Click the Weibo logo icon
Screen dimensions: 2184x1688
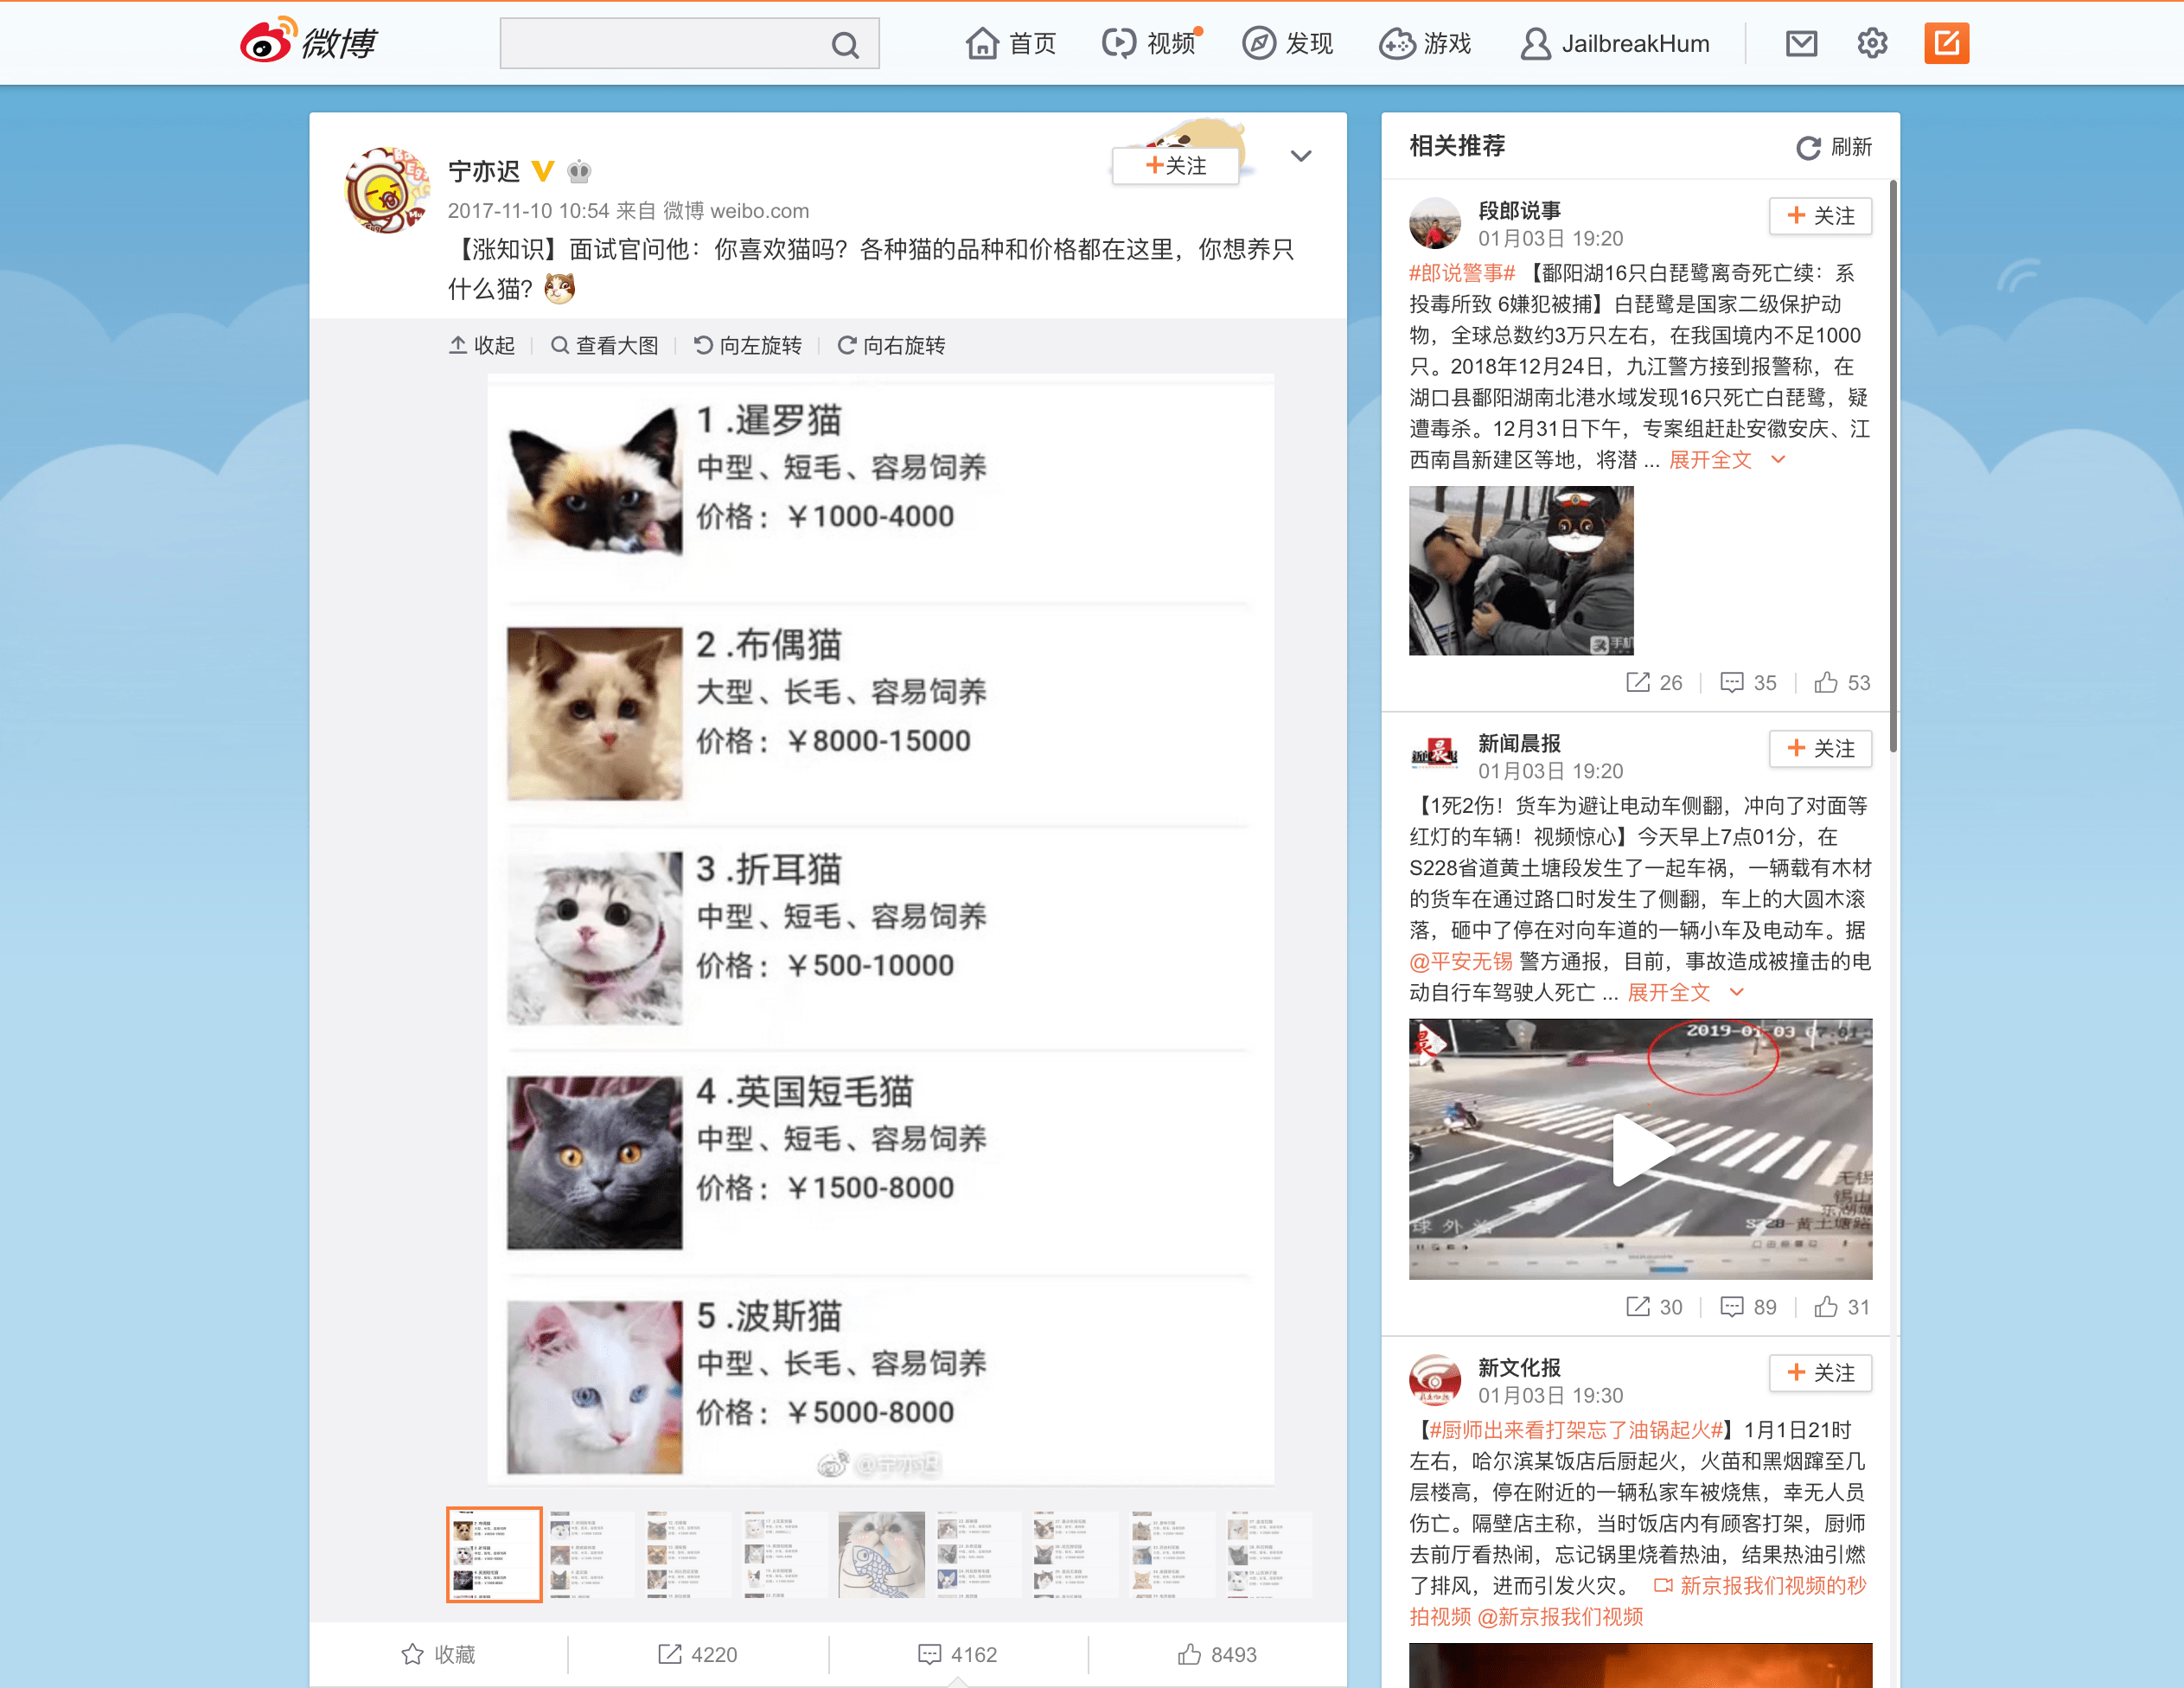pyautogui.click(x=268, y=42)
